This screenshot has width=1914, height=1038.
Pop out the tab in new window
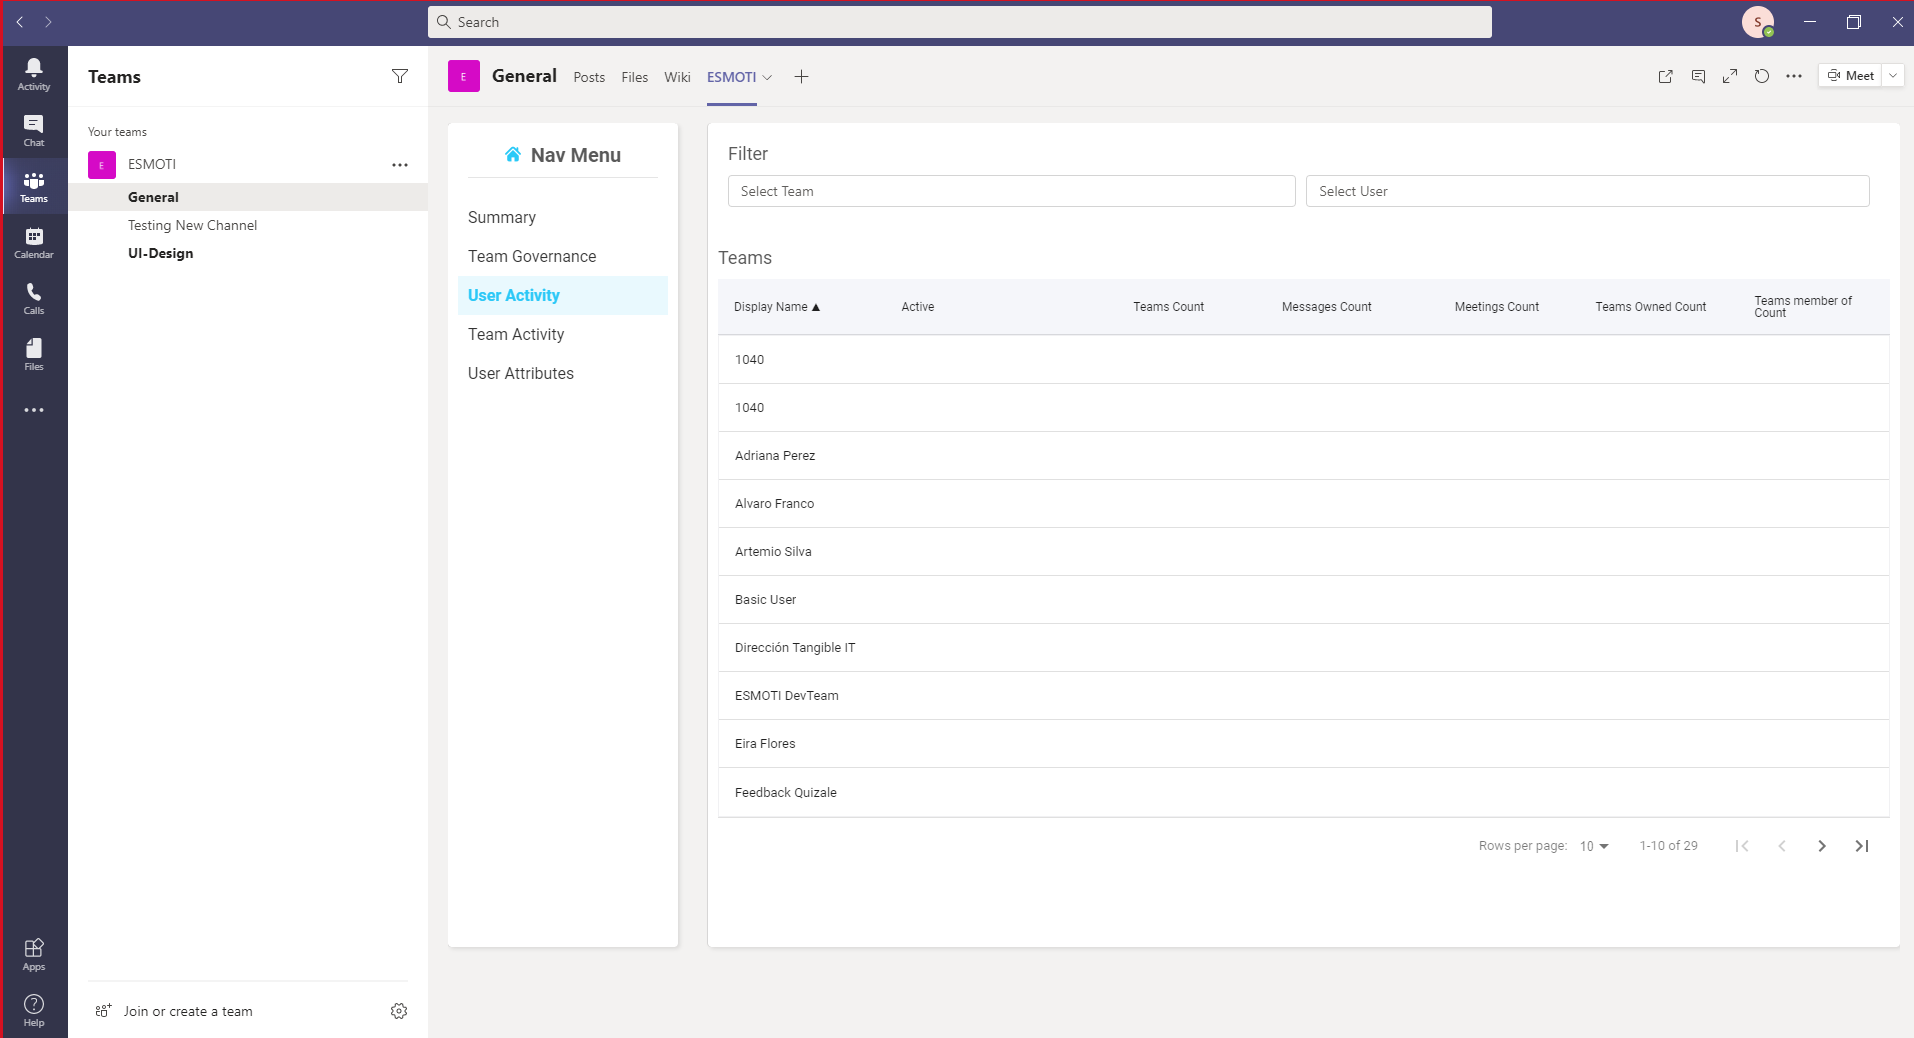coord(1666,76)
